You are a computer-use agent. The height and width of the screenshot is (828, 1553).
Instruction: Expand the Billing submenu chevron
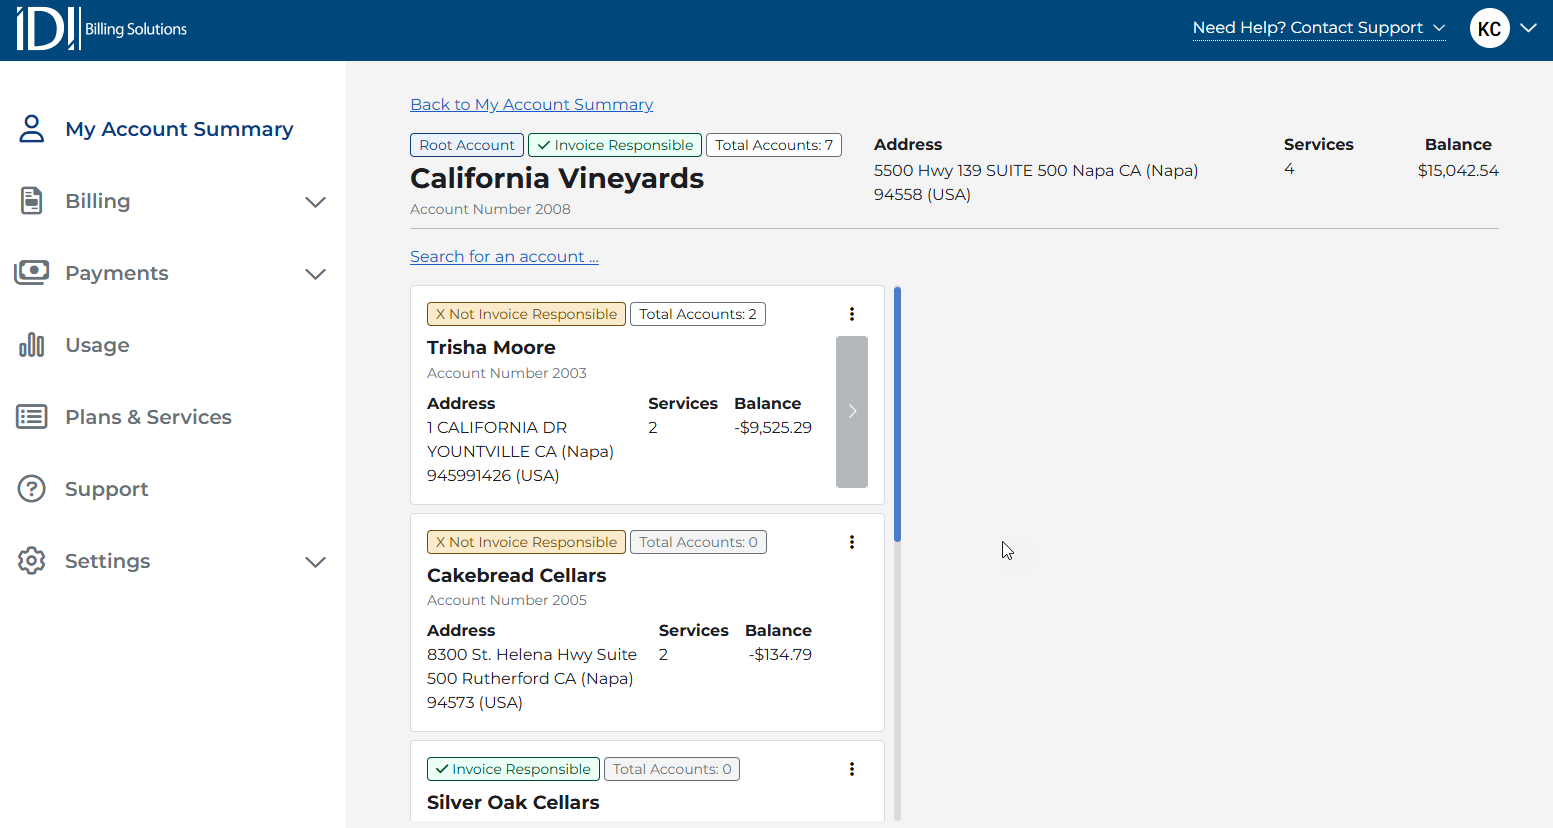315,202
